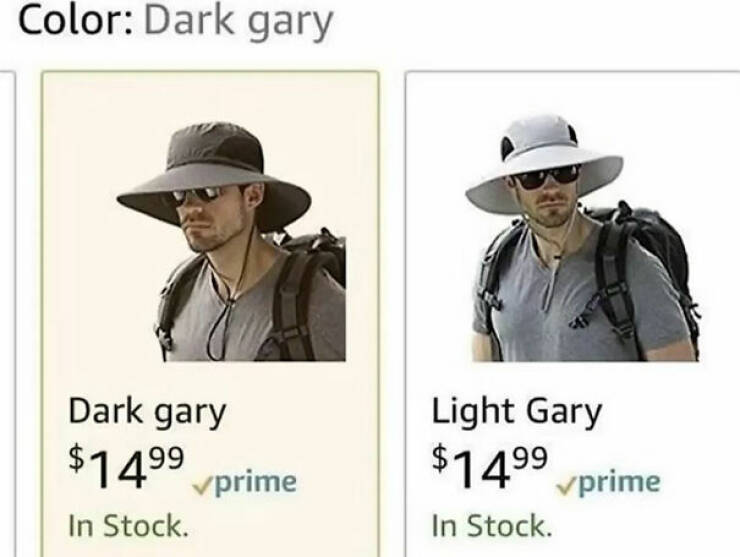Click the Dark gary swatch label

[147, 412]
